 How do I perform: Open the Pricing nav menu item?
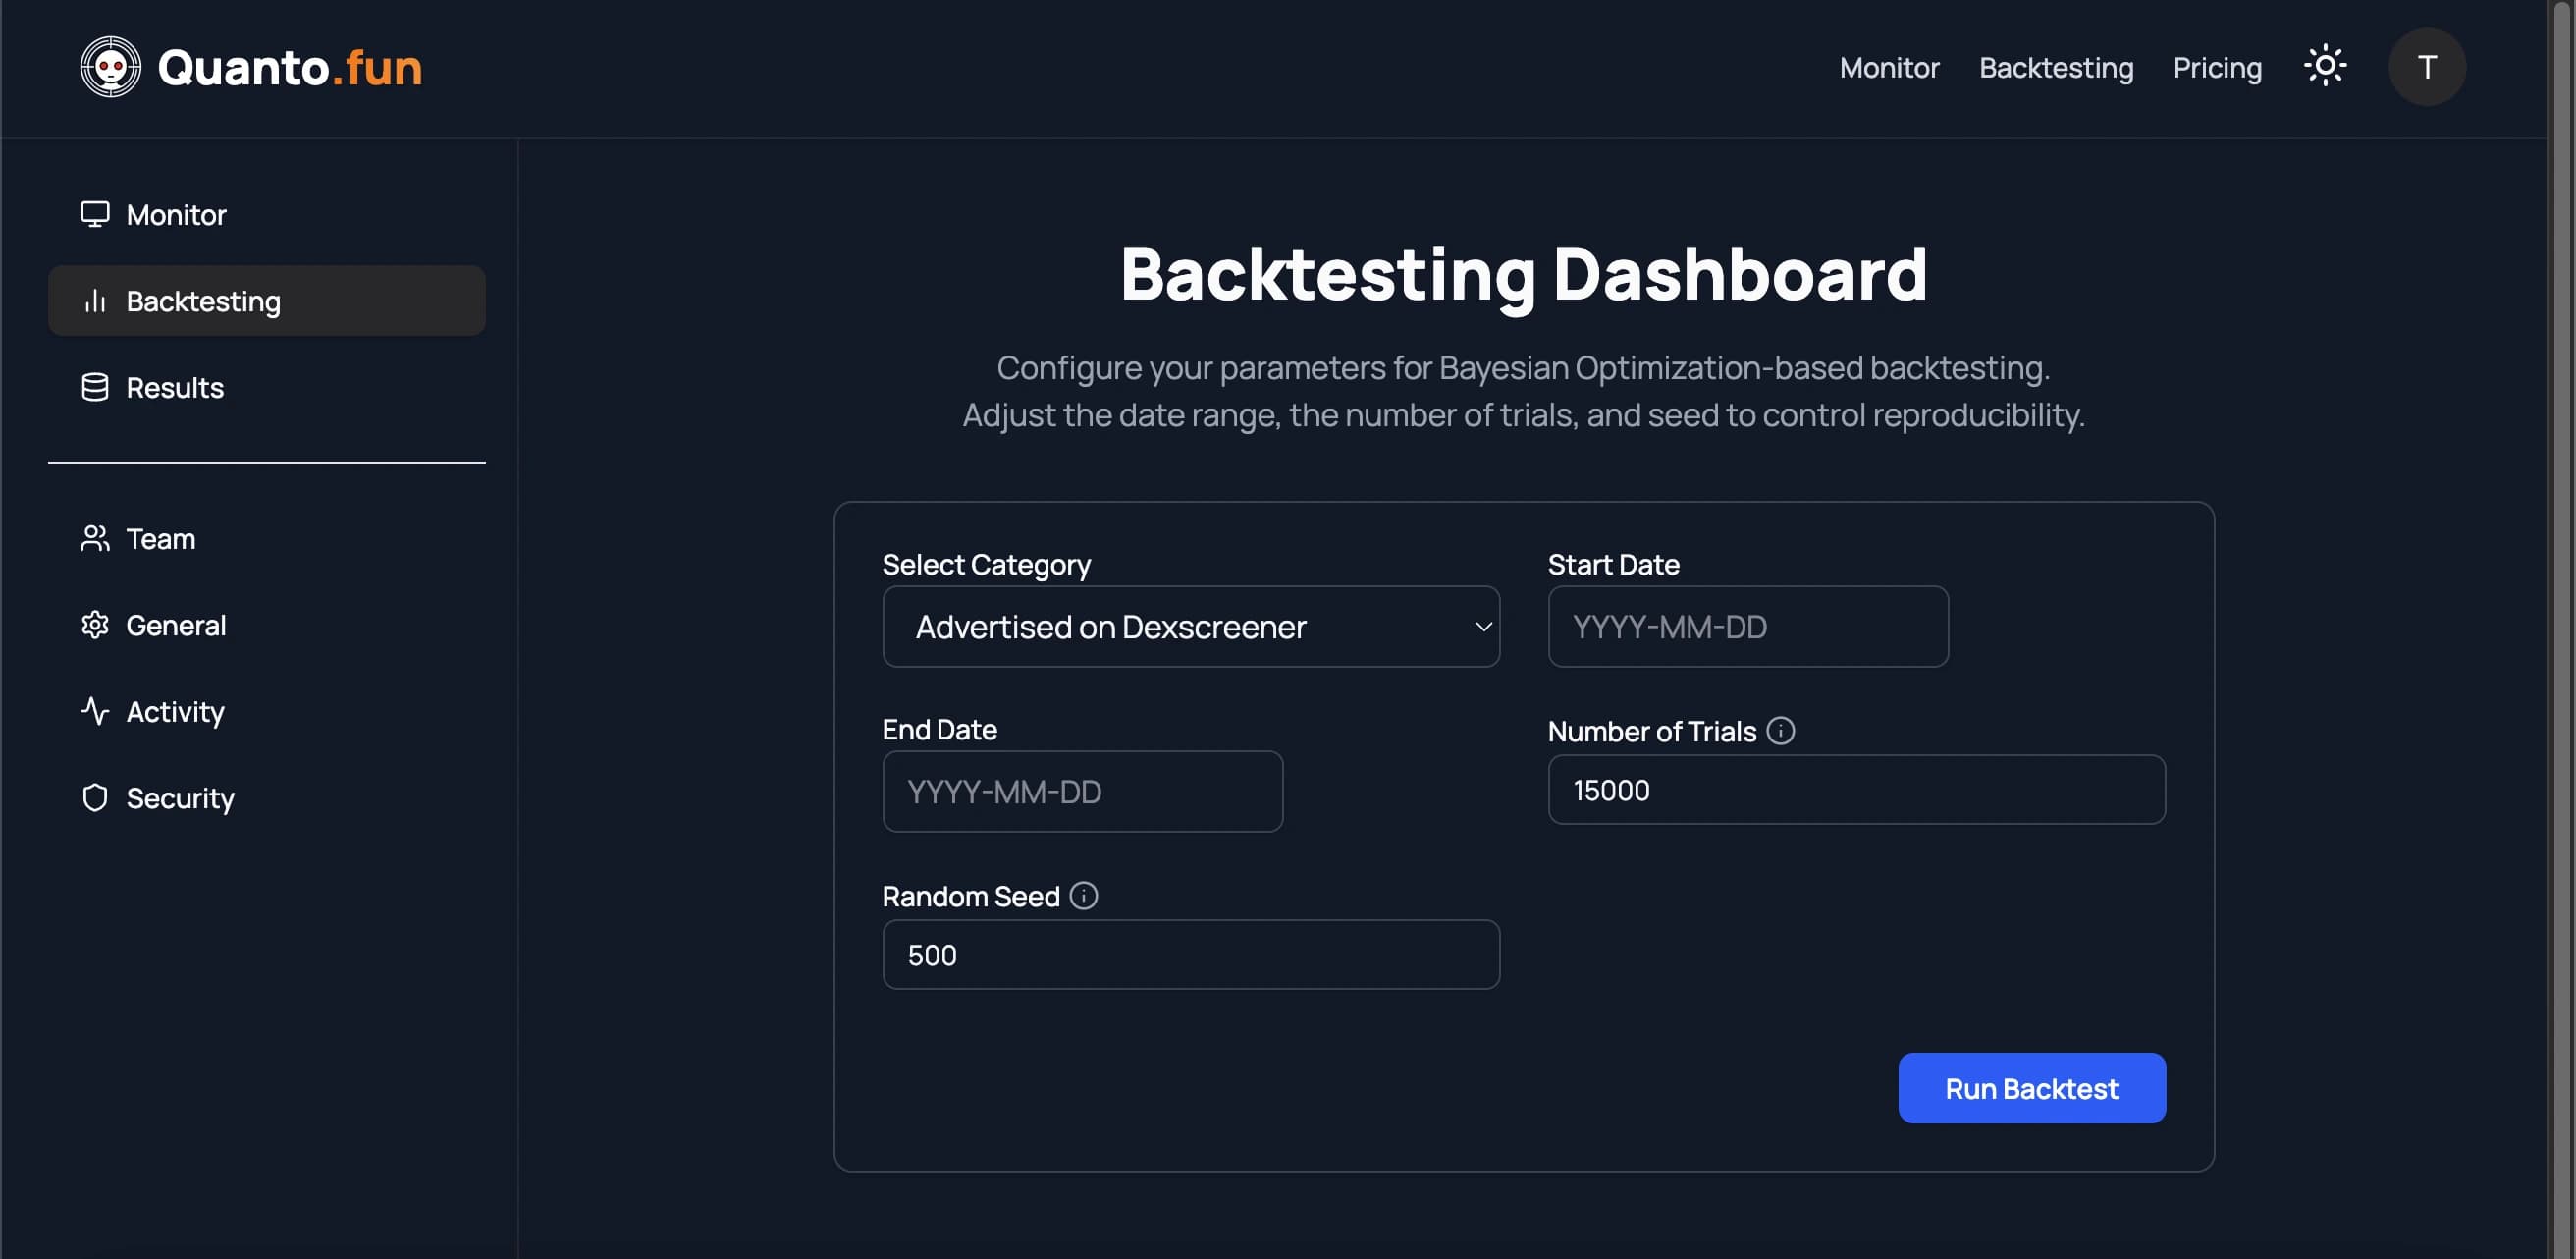coord(2218,66)
